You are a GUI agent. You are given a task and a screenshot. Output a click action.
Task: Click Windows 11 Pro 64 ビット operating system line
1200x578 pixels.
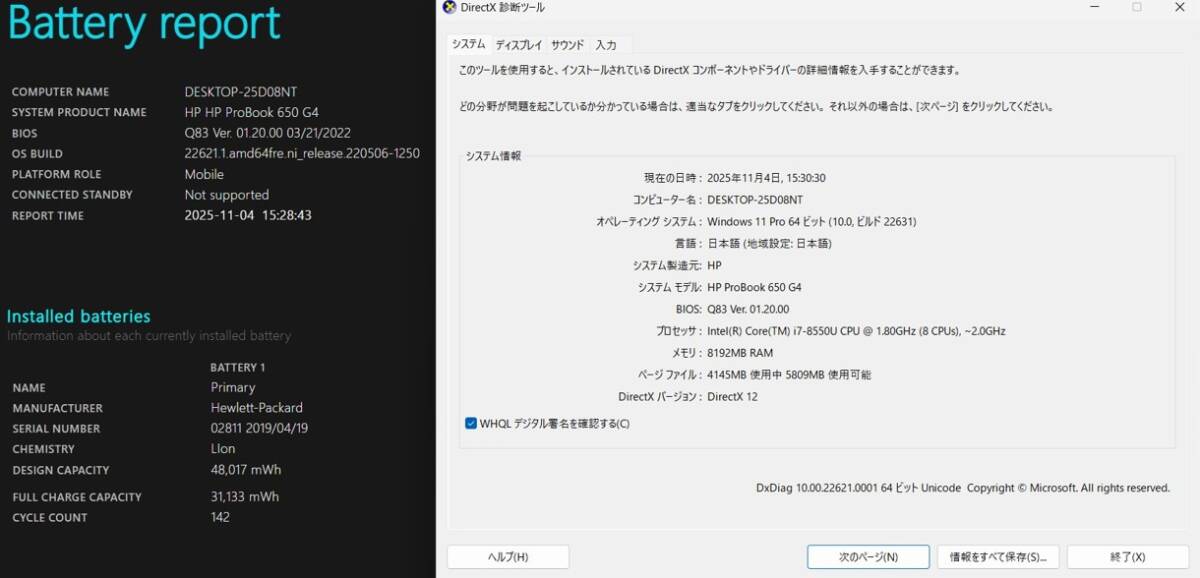(812, 222)
